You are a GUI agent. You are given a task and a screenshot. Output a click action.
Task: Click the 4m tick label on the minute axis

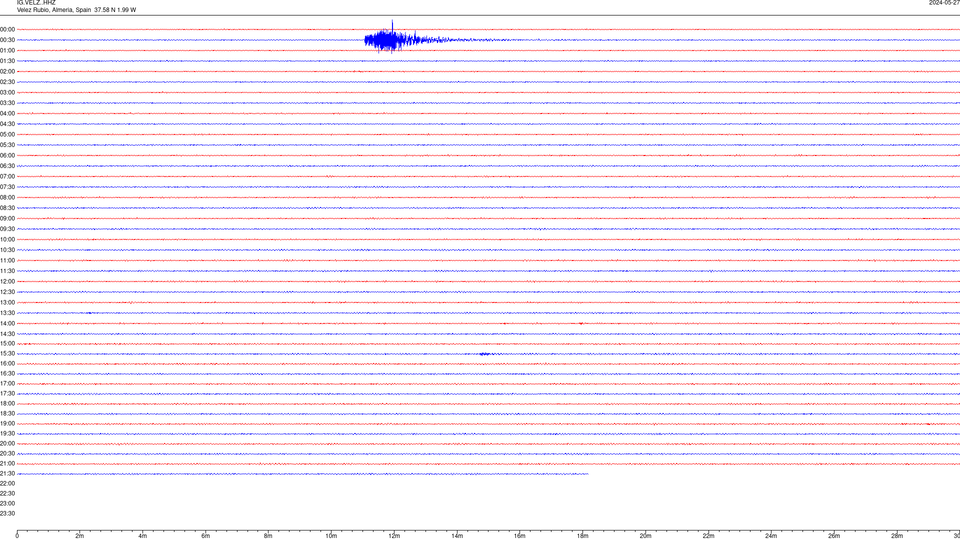[143, 536]
